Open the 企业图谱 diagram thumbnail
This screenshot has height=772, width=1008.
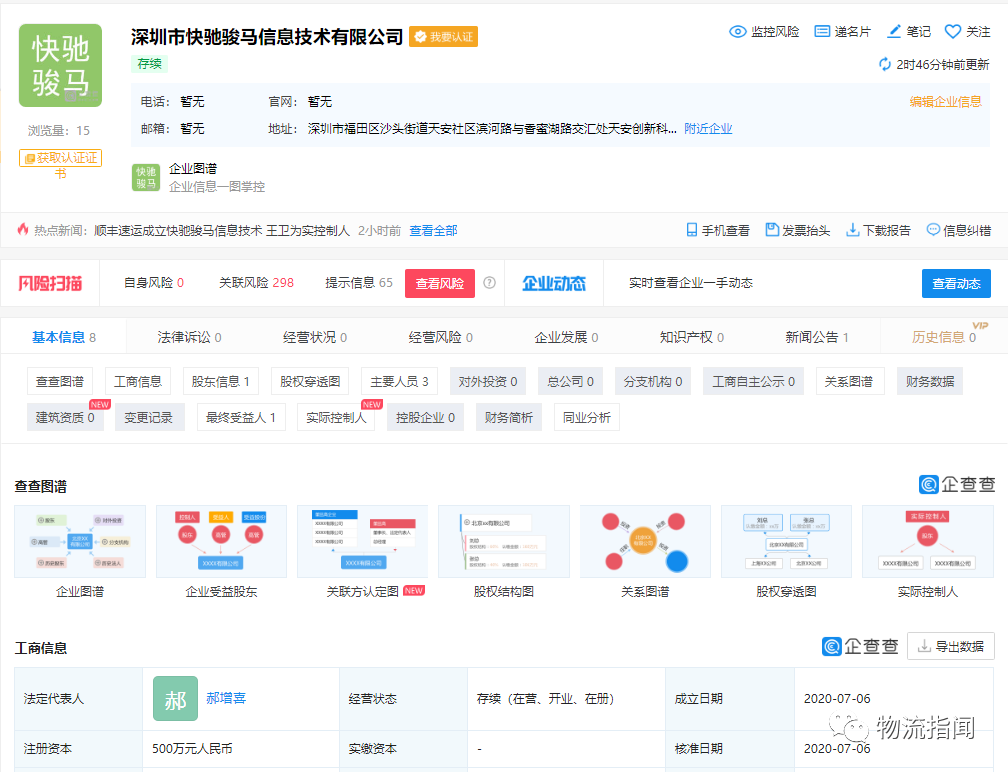click(x=80, y=541)
